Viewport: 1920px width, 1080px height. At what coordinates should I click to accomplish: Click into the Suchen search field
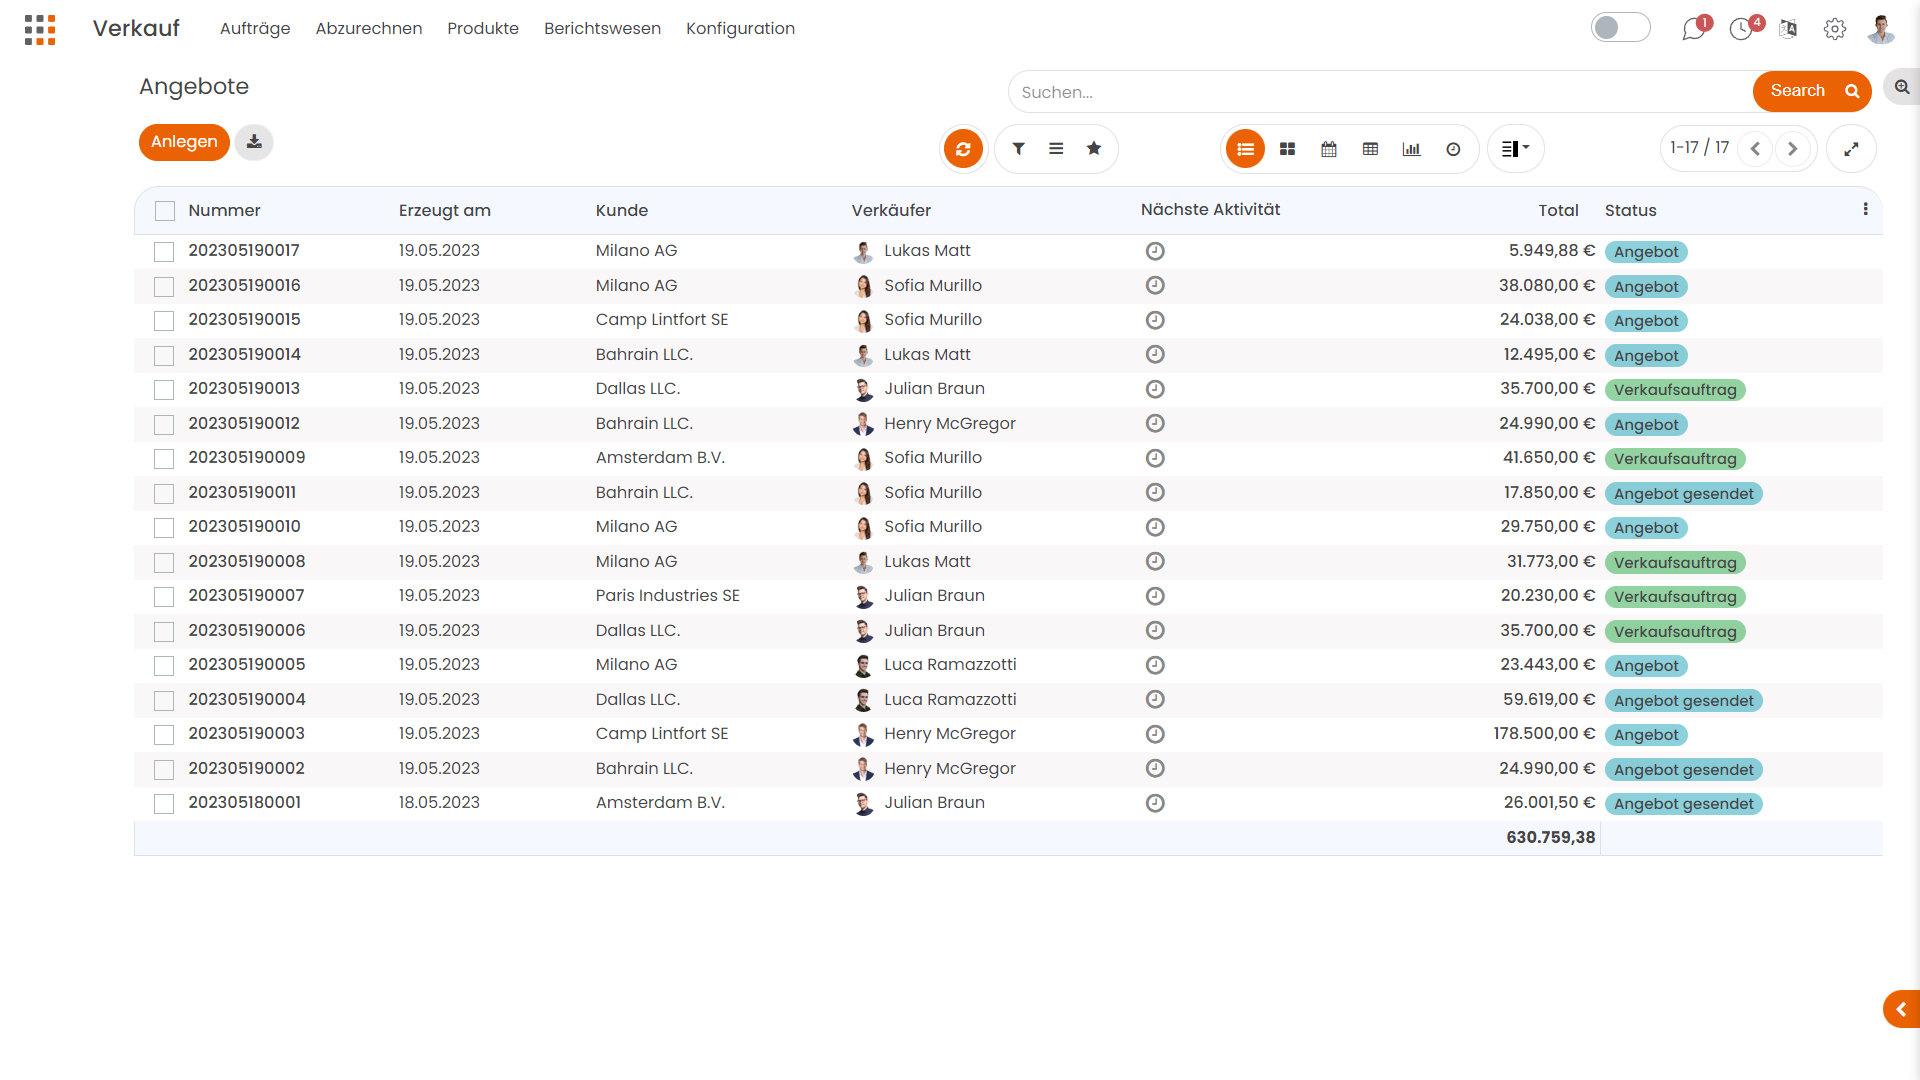pos(1380,92)
